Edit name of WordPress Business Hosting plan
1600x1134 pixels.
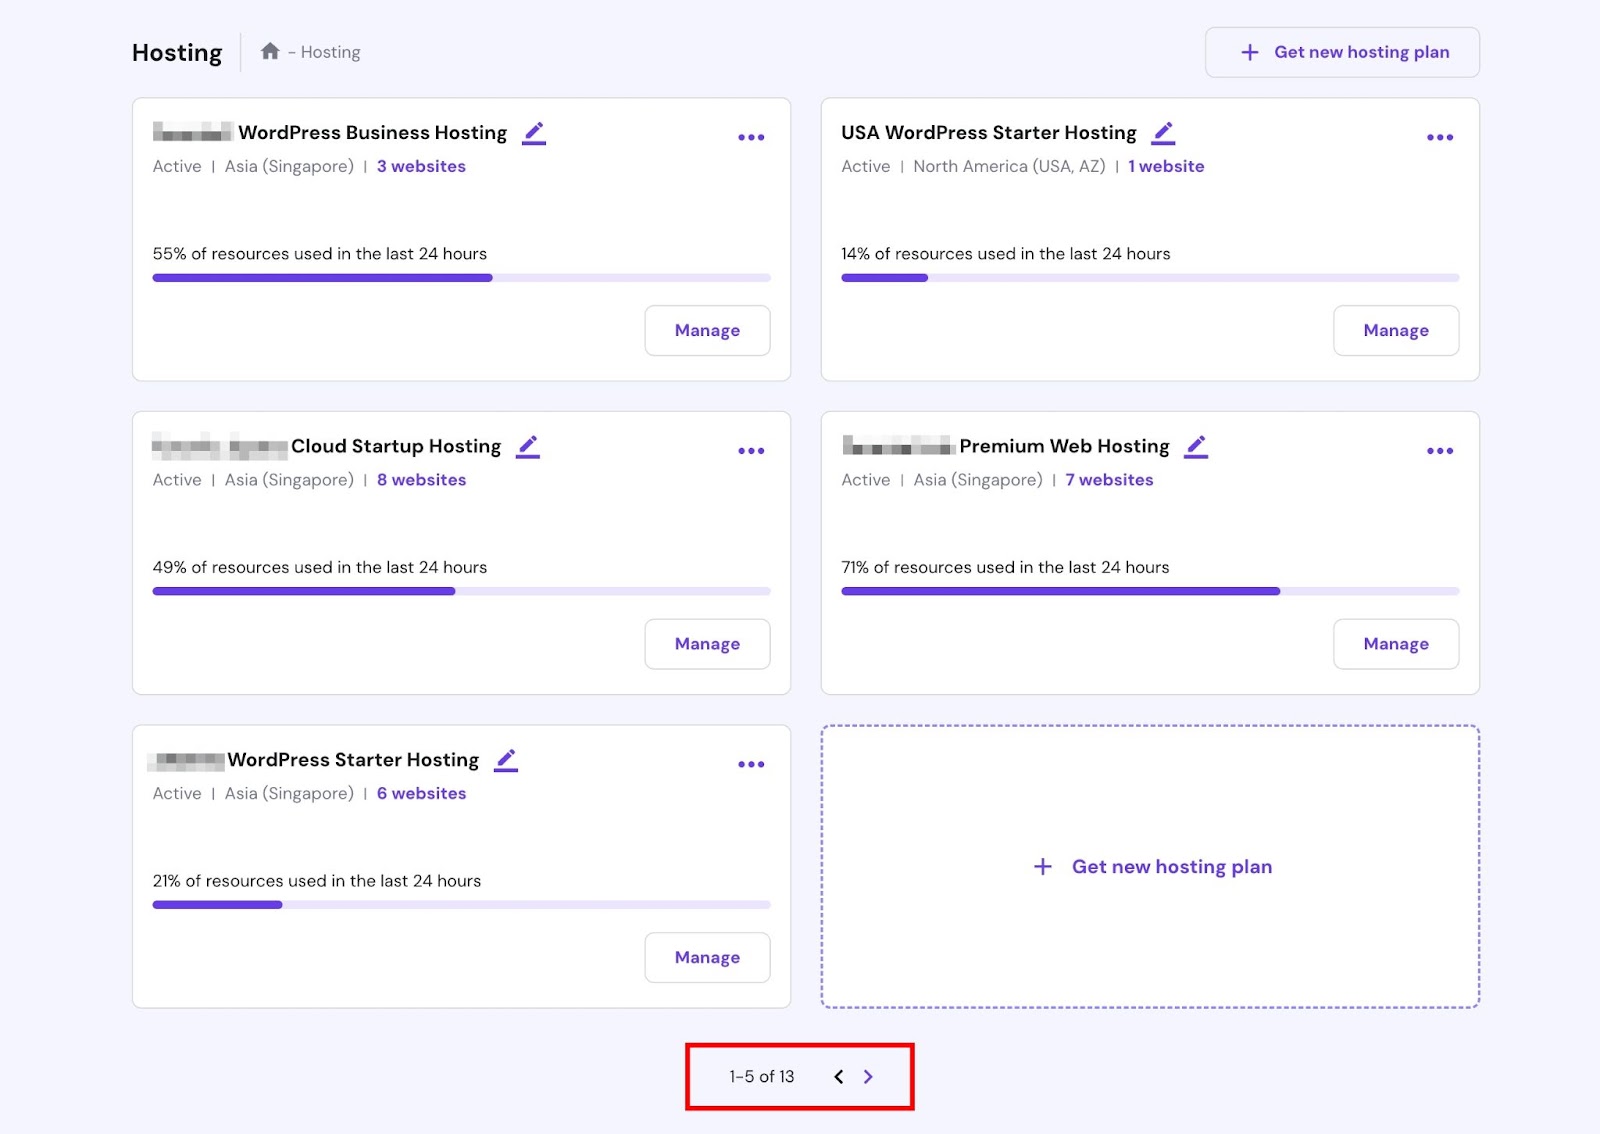[x=534, y=133]
